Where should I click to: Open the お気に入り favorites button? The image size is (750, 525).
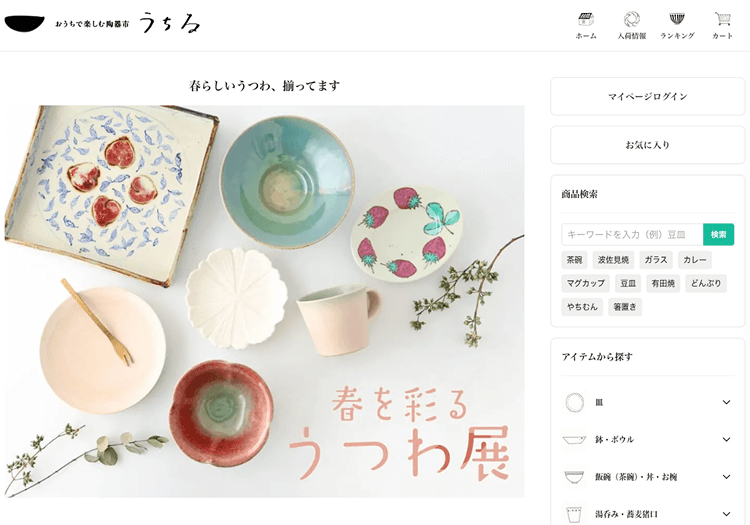pyautogui.click(x=648, y=145)
